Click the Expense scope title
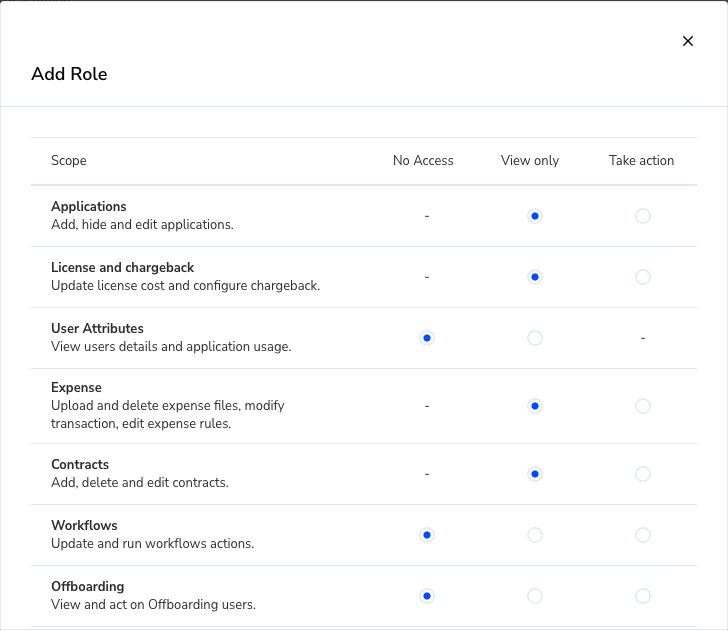This screenshot has height=631, width=728. point(76,388)
